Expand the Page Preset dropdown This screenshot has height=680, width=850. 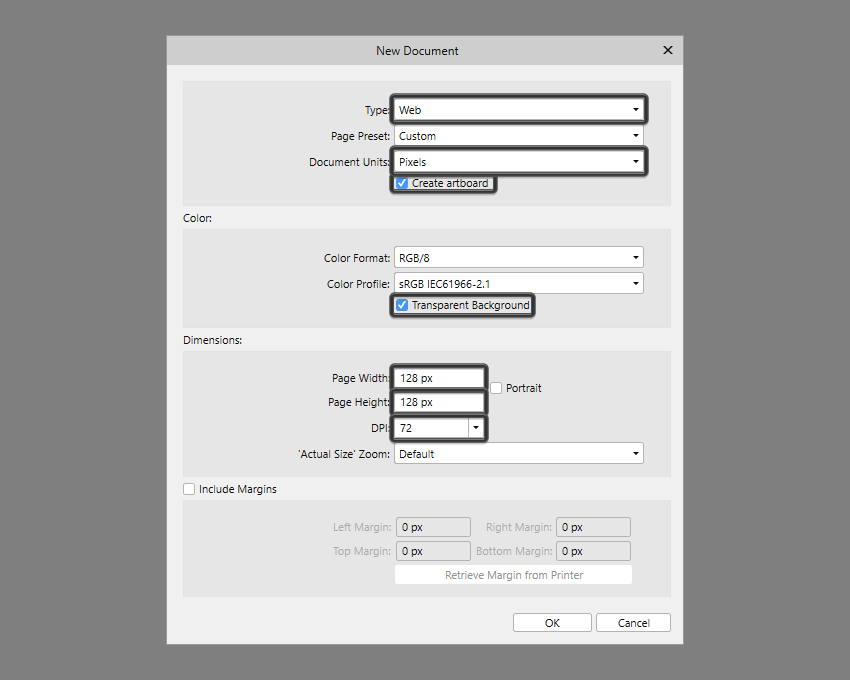518,136
